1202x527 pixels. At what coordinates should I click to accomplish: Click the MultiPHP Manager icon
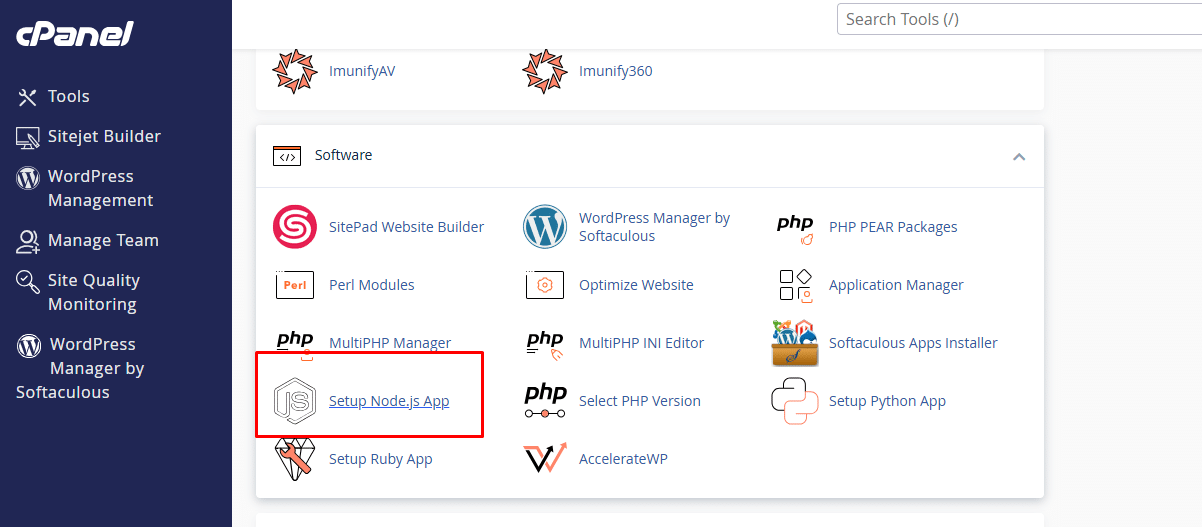pos(294,343)
